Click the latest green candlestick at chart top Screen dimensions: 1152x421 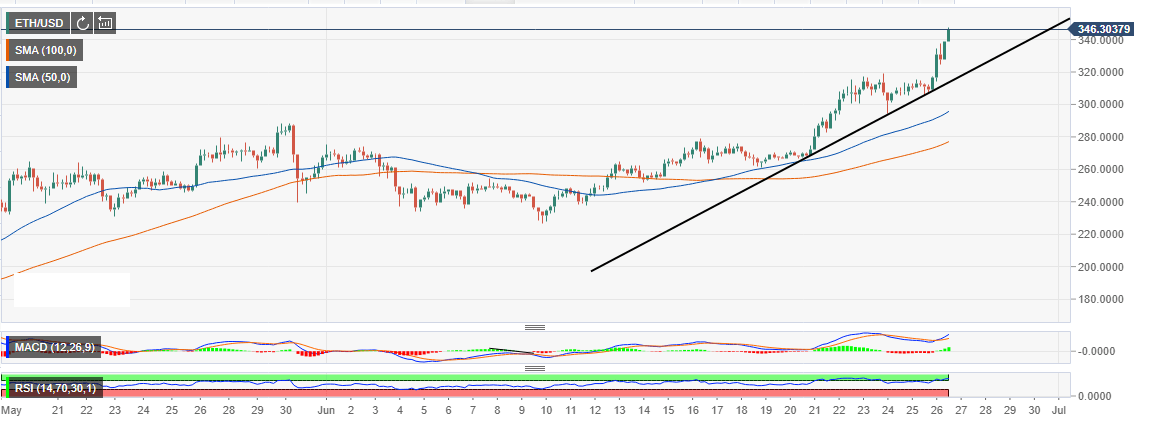point(948,35)
